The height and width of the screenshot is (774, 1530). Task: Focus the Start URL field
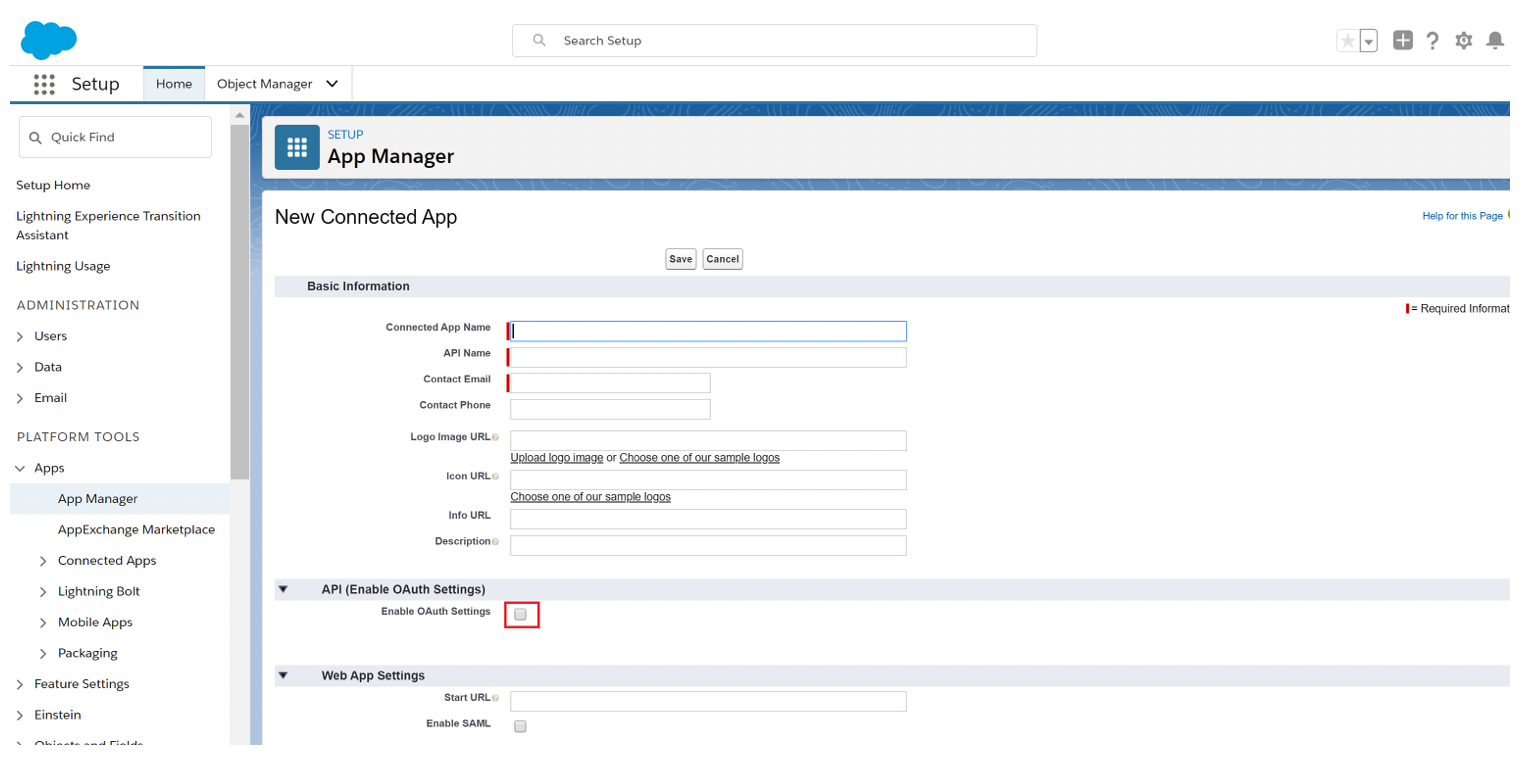tap(708, 701)
